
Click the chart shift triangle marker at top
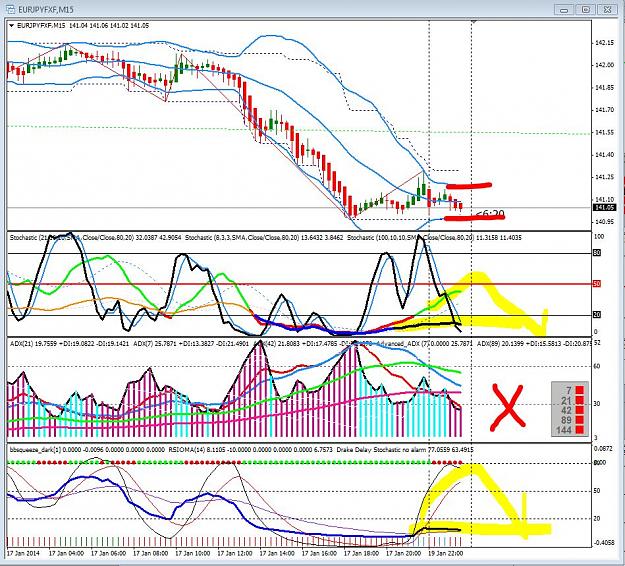(474, 21)
